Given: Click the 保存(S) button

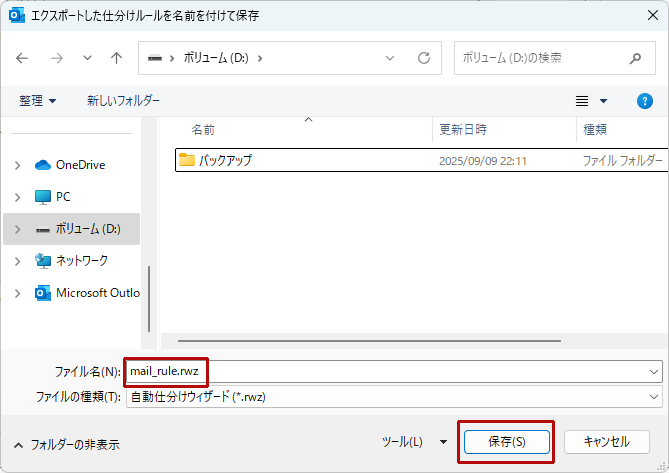Looking at the screenshot, I should point(506,441).
